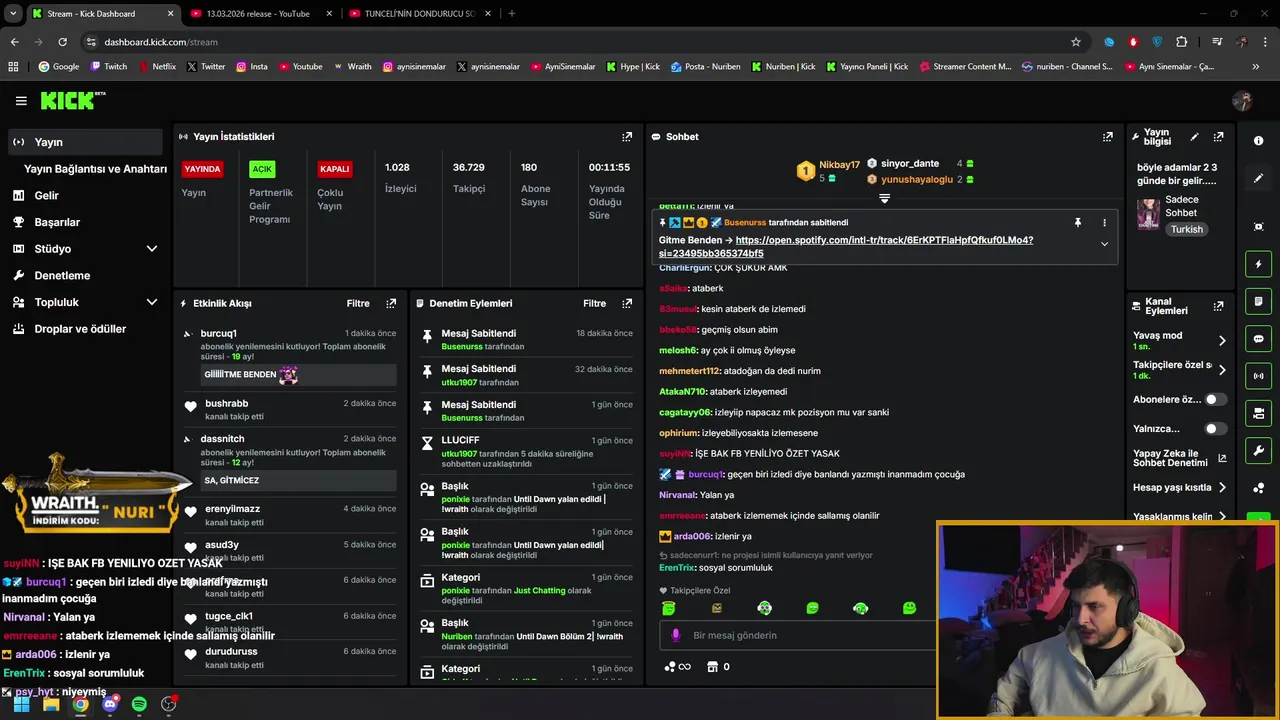Show more bookmarks with the overflow chevron
1280x720 pixels.
(1256, 67)
